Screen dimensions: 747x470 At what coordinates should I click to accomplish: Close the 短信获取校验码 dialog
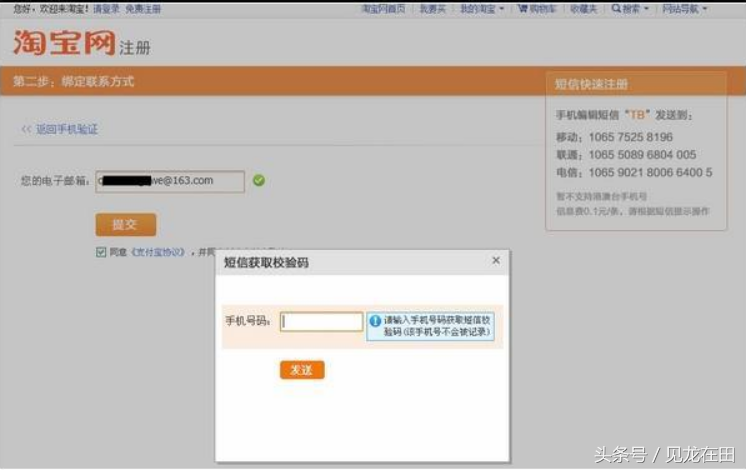point(496,260)
